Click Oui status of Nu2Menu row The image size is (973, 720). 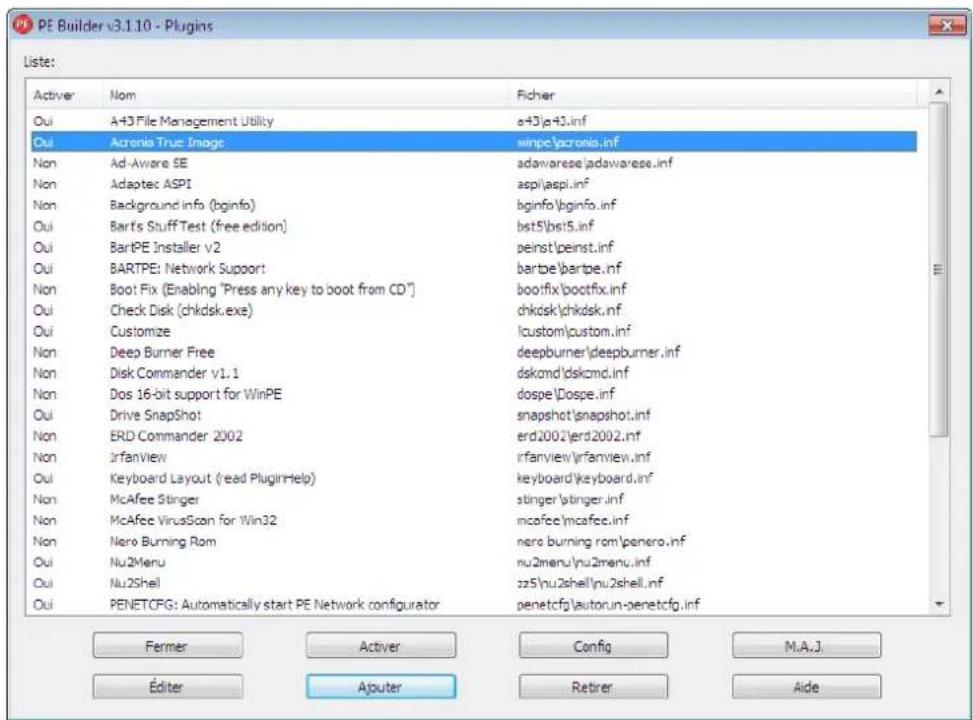(x=43, y=562)
